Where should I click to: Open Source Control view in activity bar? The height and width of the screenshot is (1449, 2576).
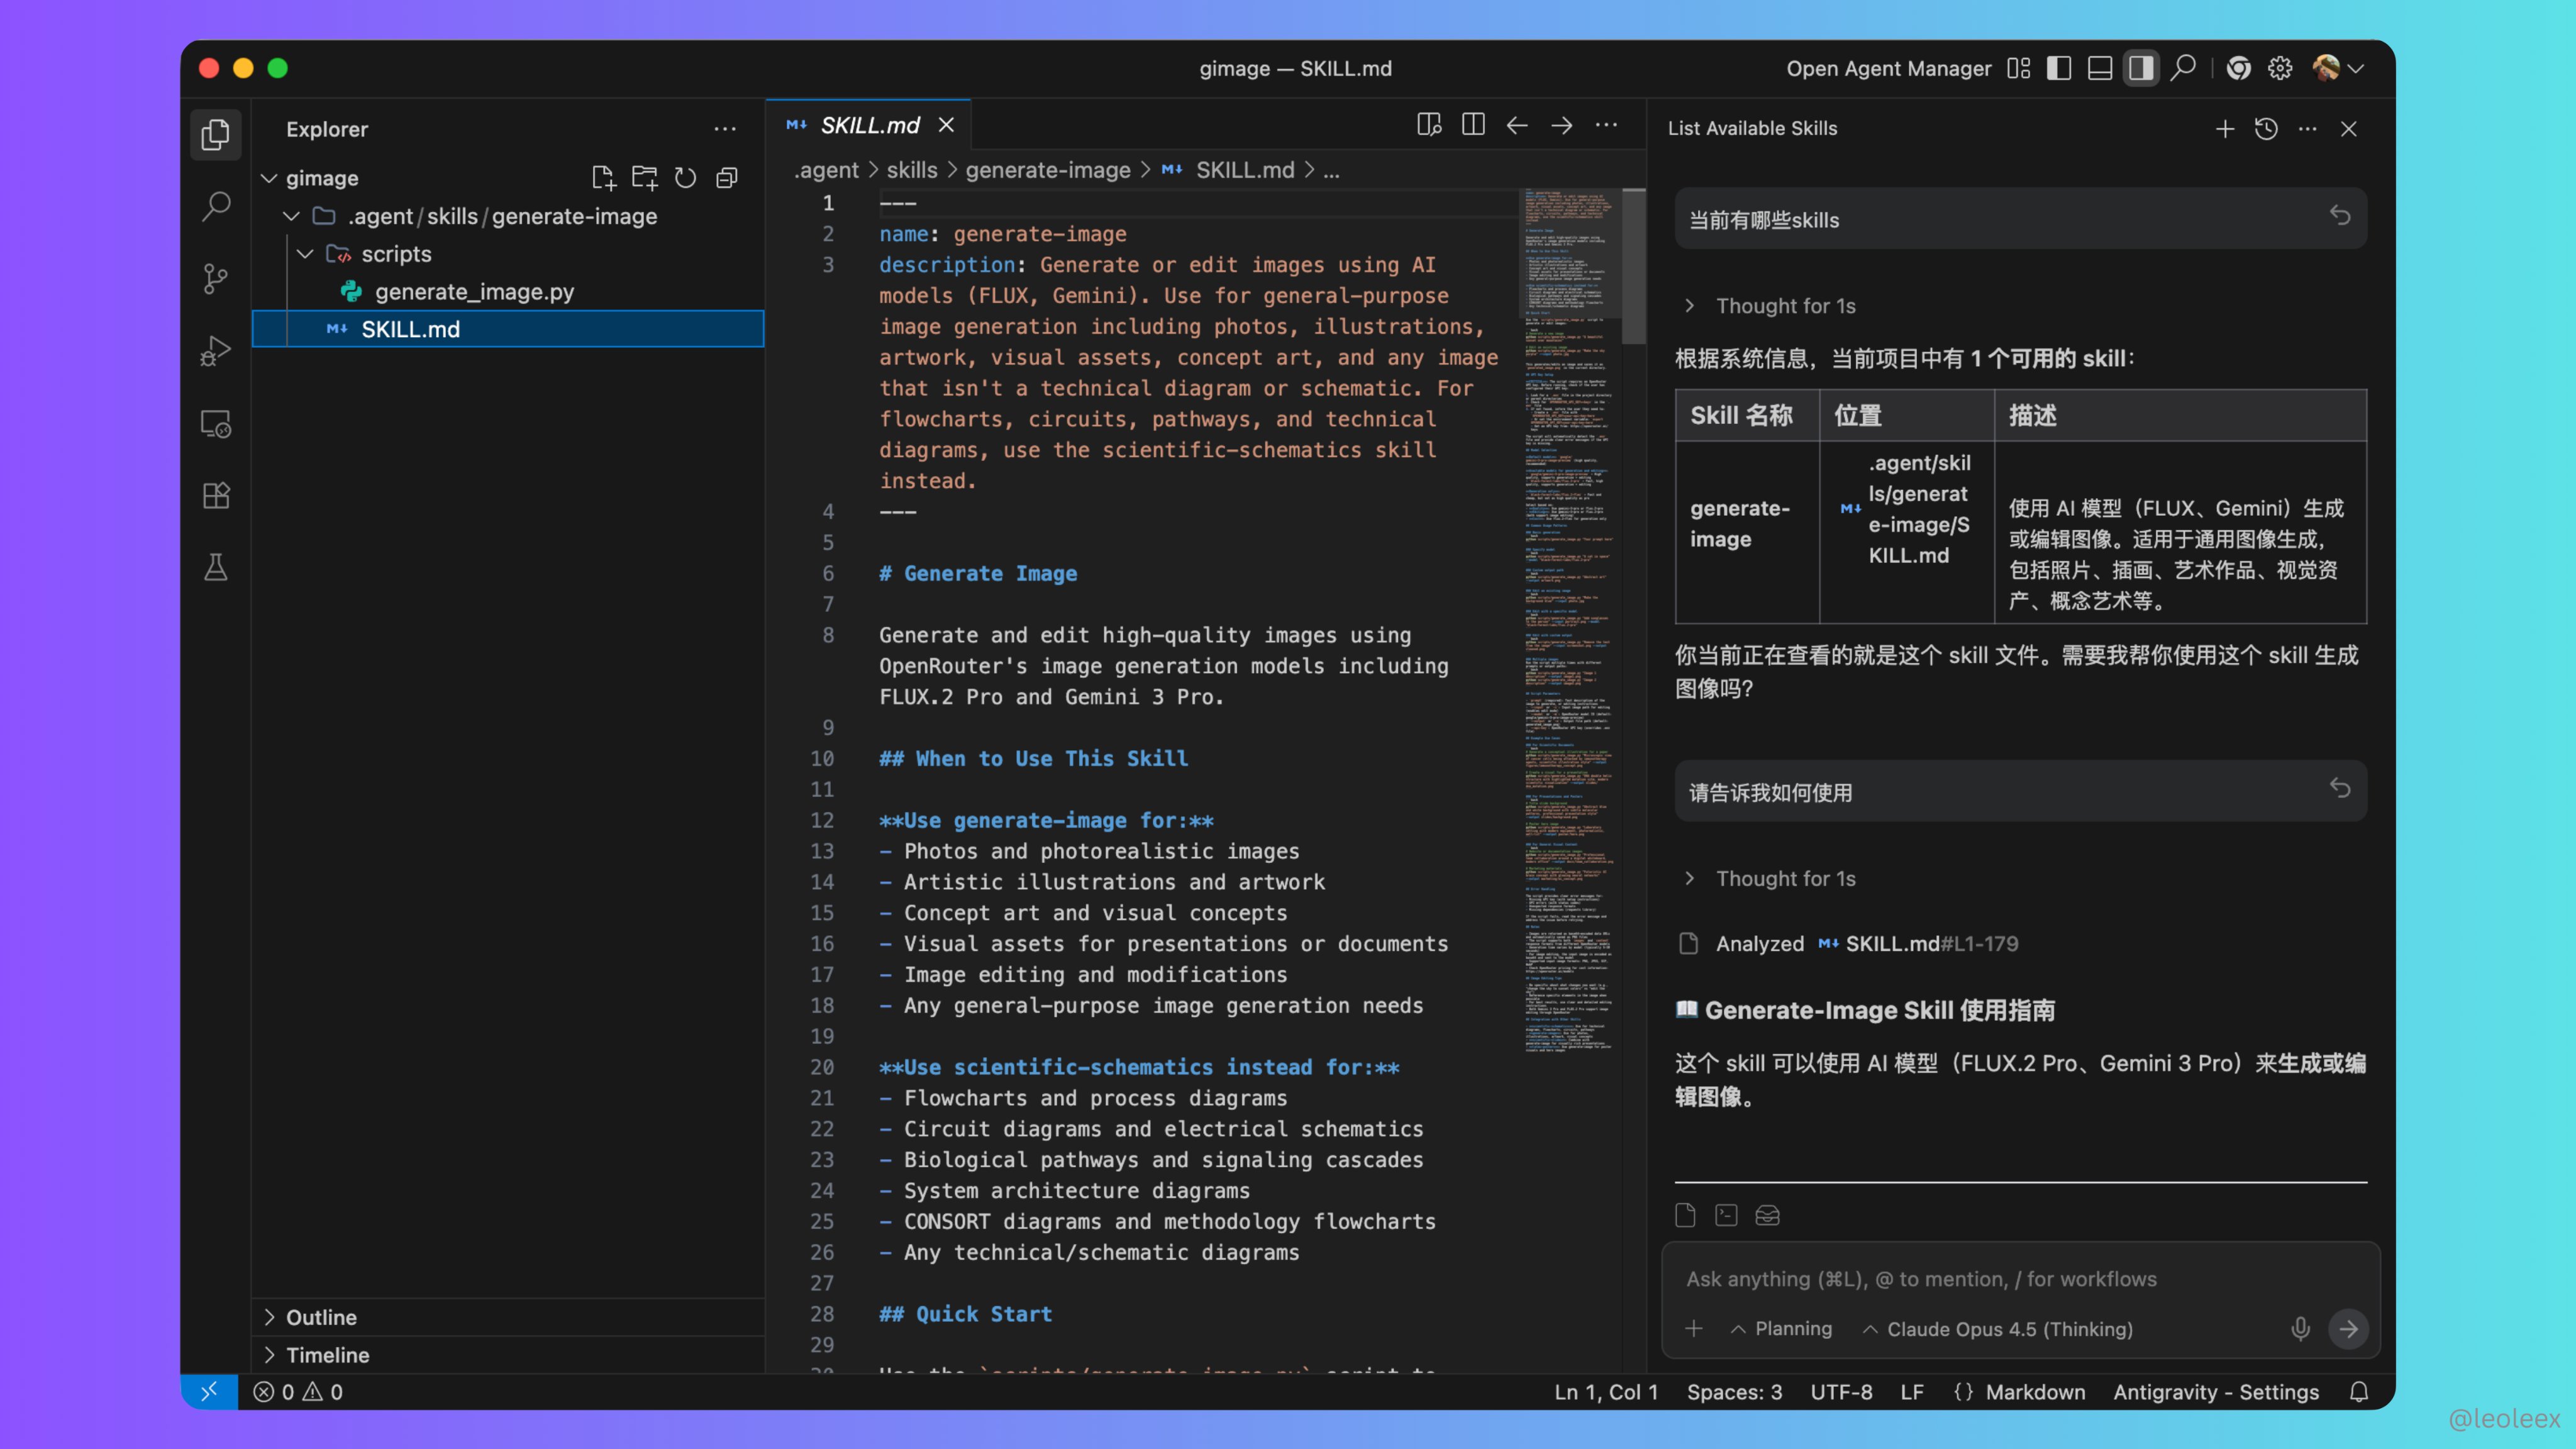click(x=215, y=279)
